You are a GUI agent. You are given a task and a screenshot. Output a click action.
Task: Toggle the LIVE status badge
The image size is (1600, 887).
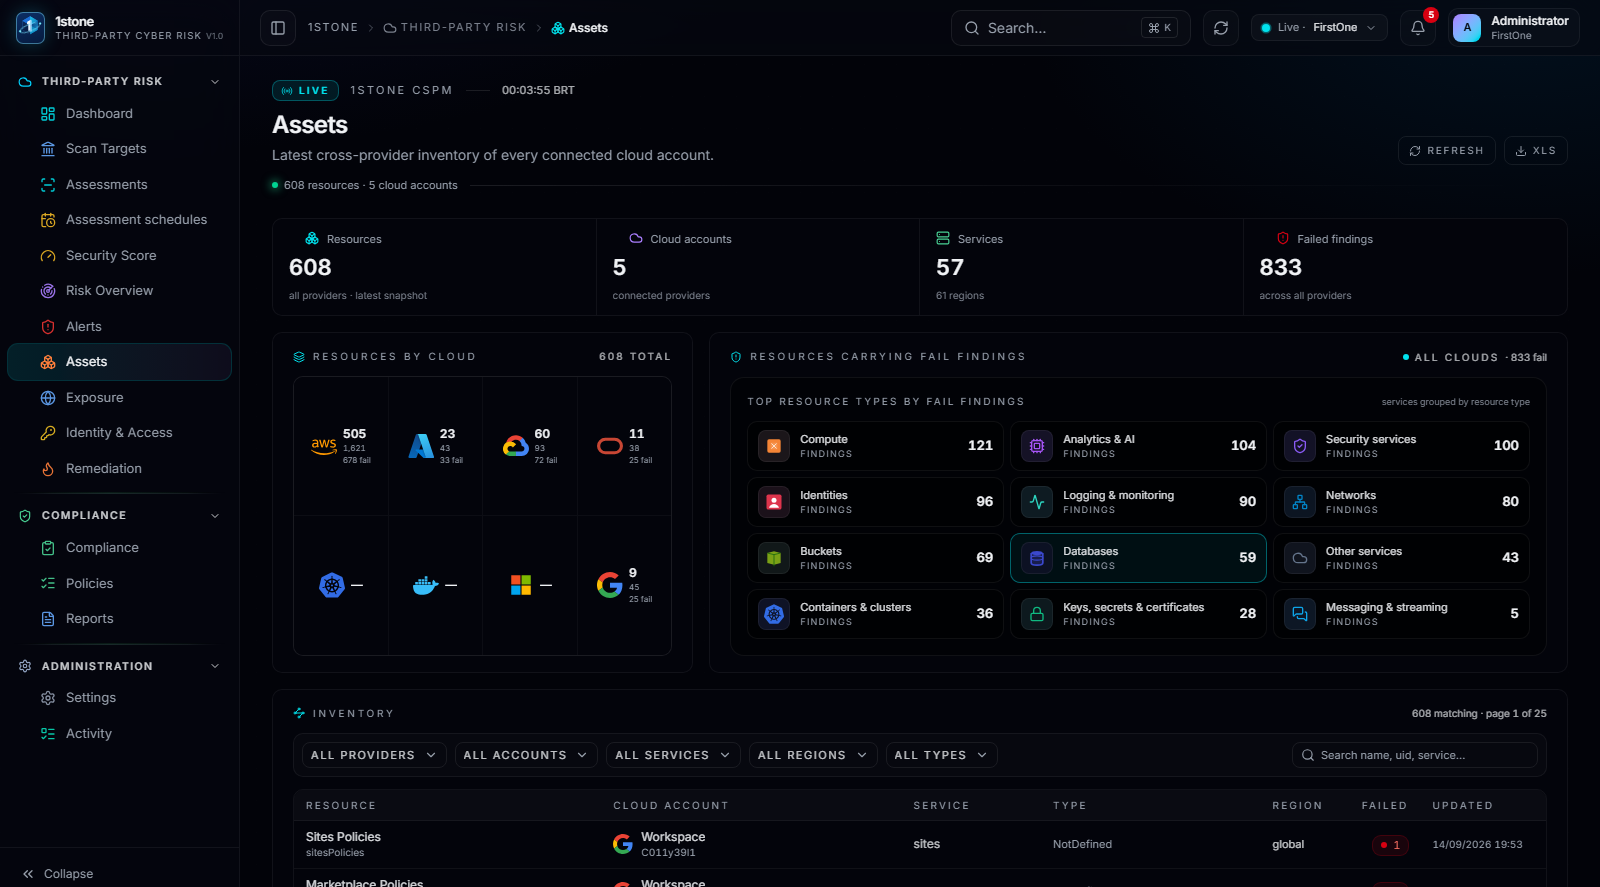[x=305, y=90]
